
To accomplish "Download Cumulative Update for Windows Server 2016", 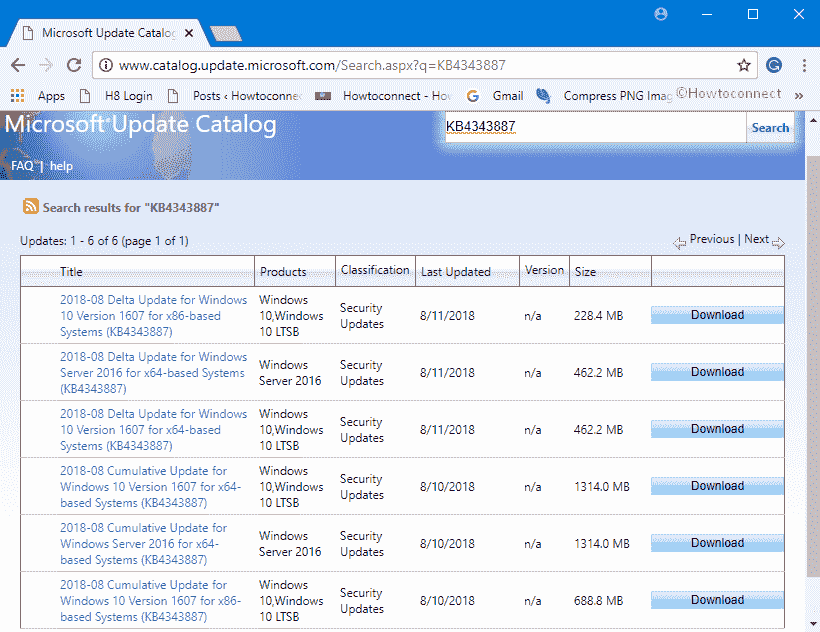I will coord(717,543).
